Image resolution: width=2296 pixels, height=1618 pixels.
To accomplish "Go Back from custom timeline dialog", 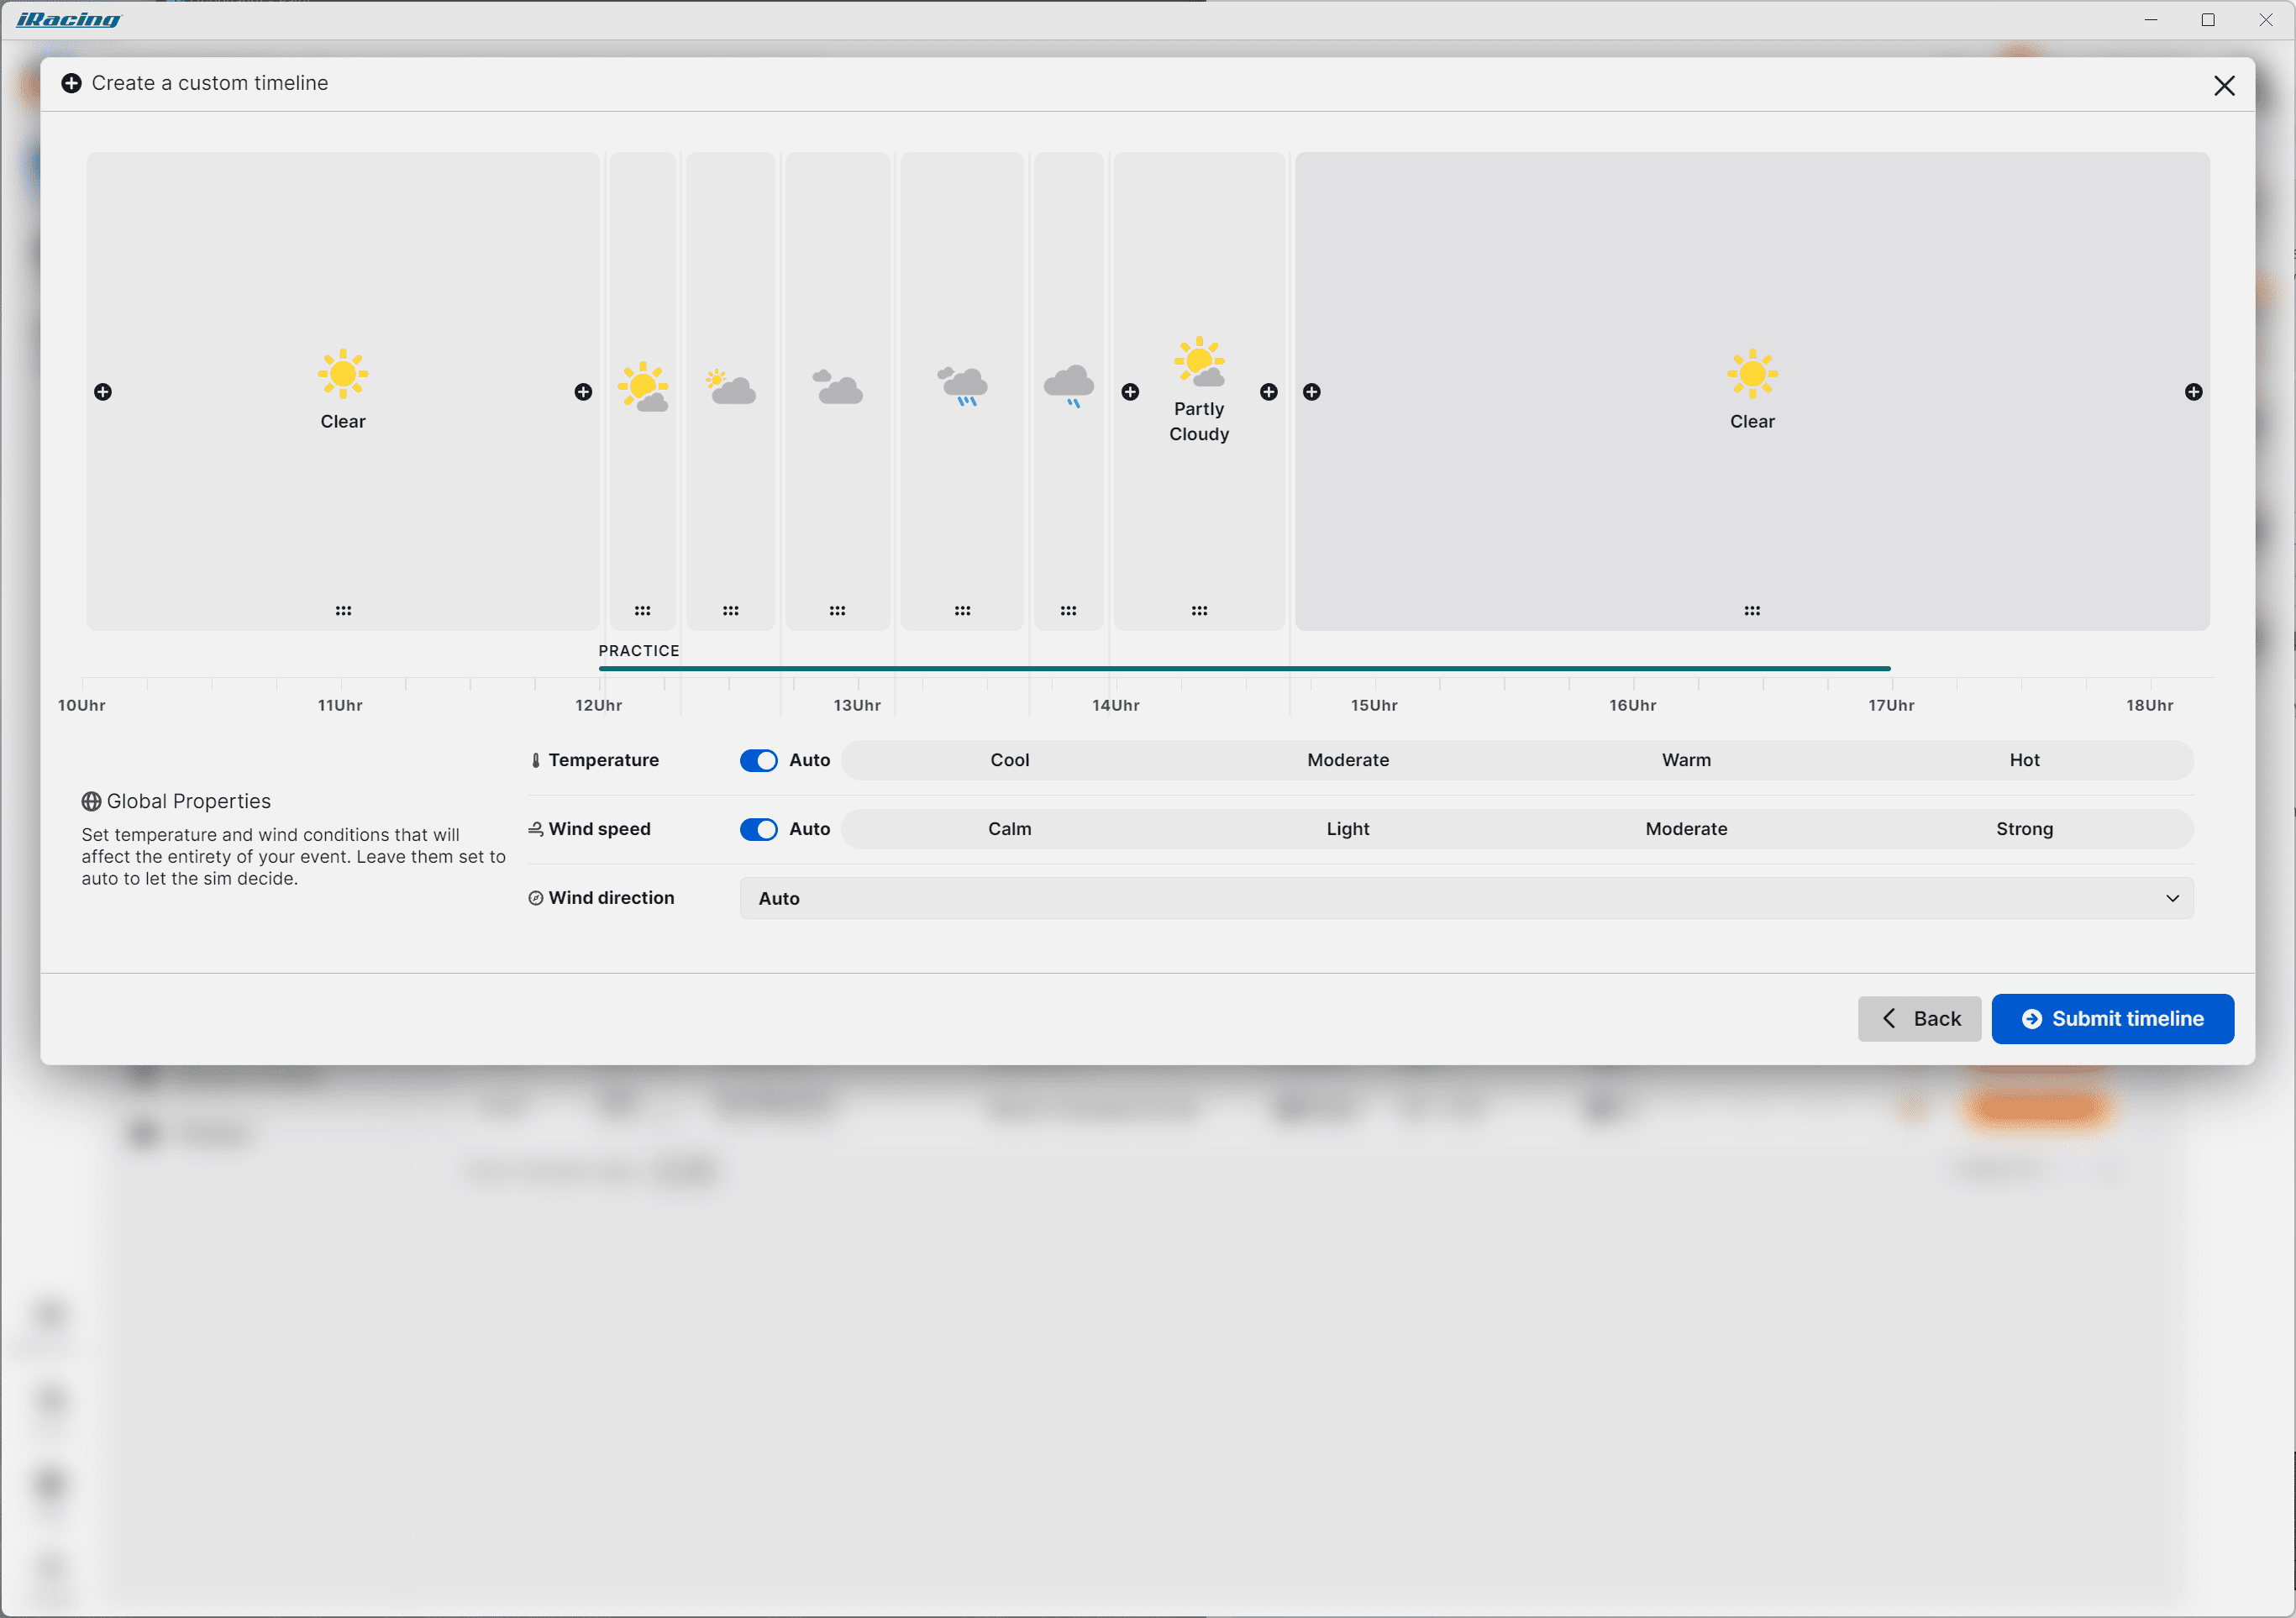I will (x=1918, y=1018).
